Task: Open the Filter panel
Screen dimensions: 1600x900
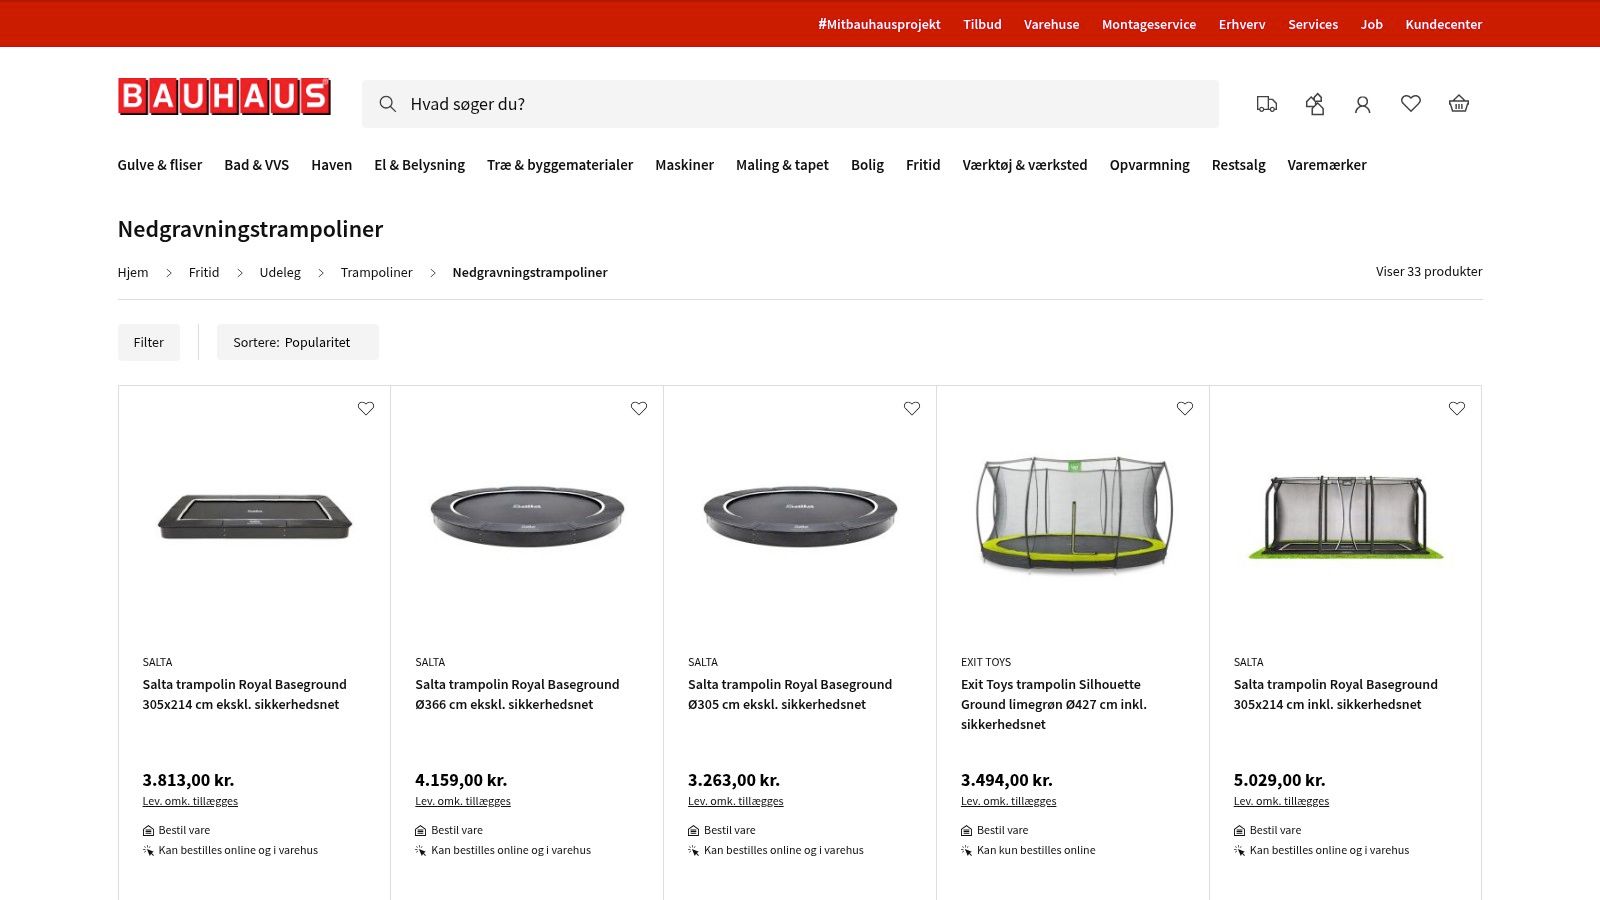Action: pos(149,342)
